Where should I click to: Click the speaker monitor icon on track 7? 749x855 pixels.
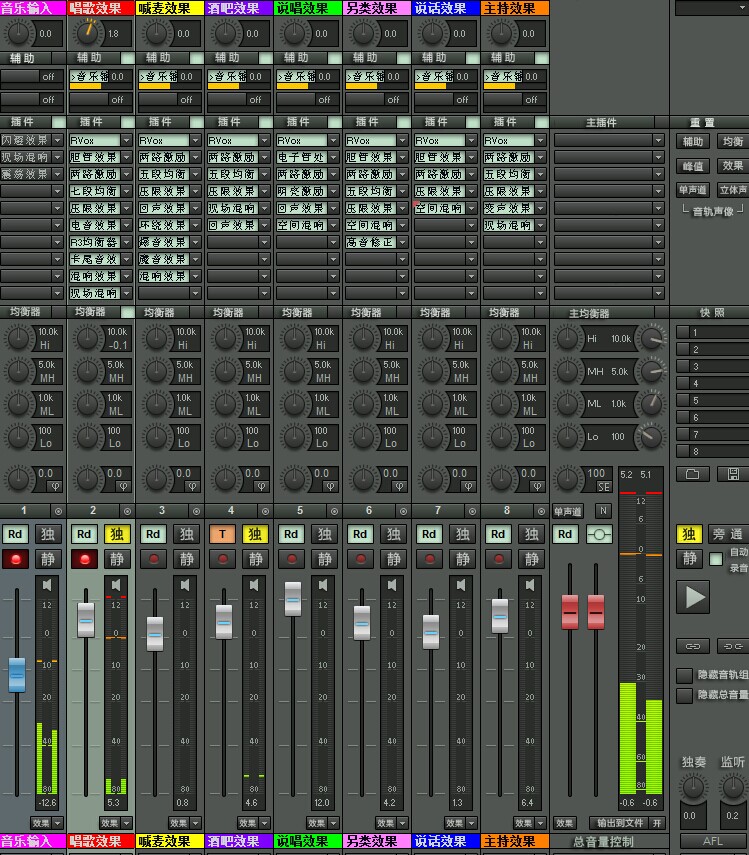tap(461, 585)
